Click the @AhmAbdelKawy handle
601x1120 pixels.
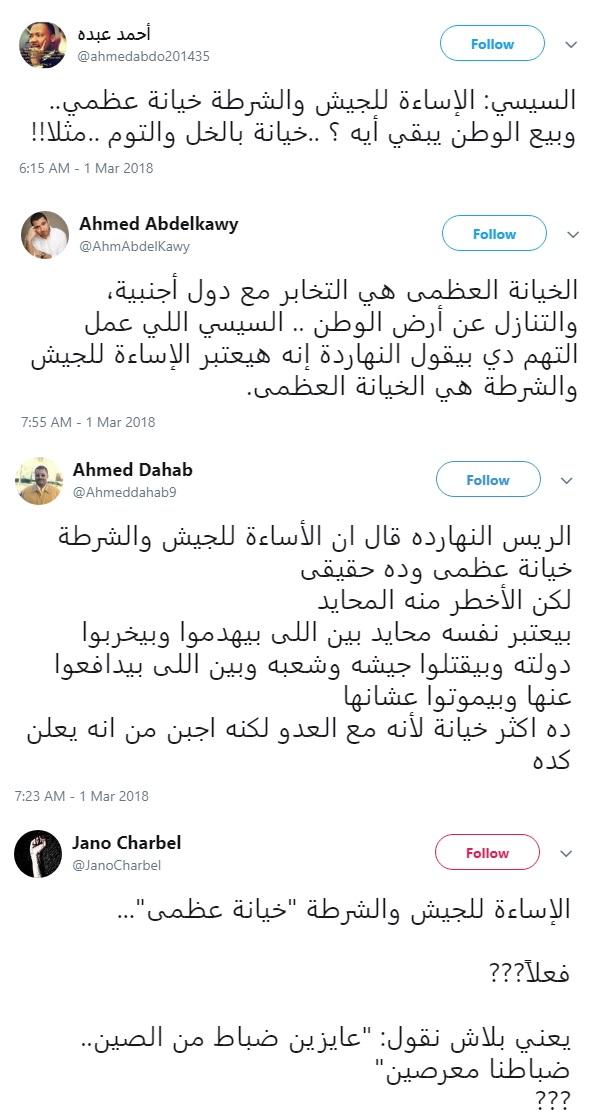(135, 246)
